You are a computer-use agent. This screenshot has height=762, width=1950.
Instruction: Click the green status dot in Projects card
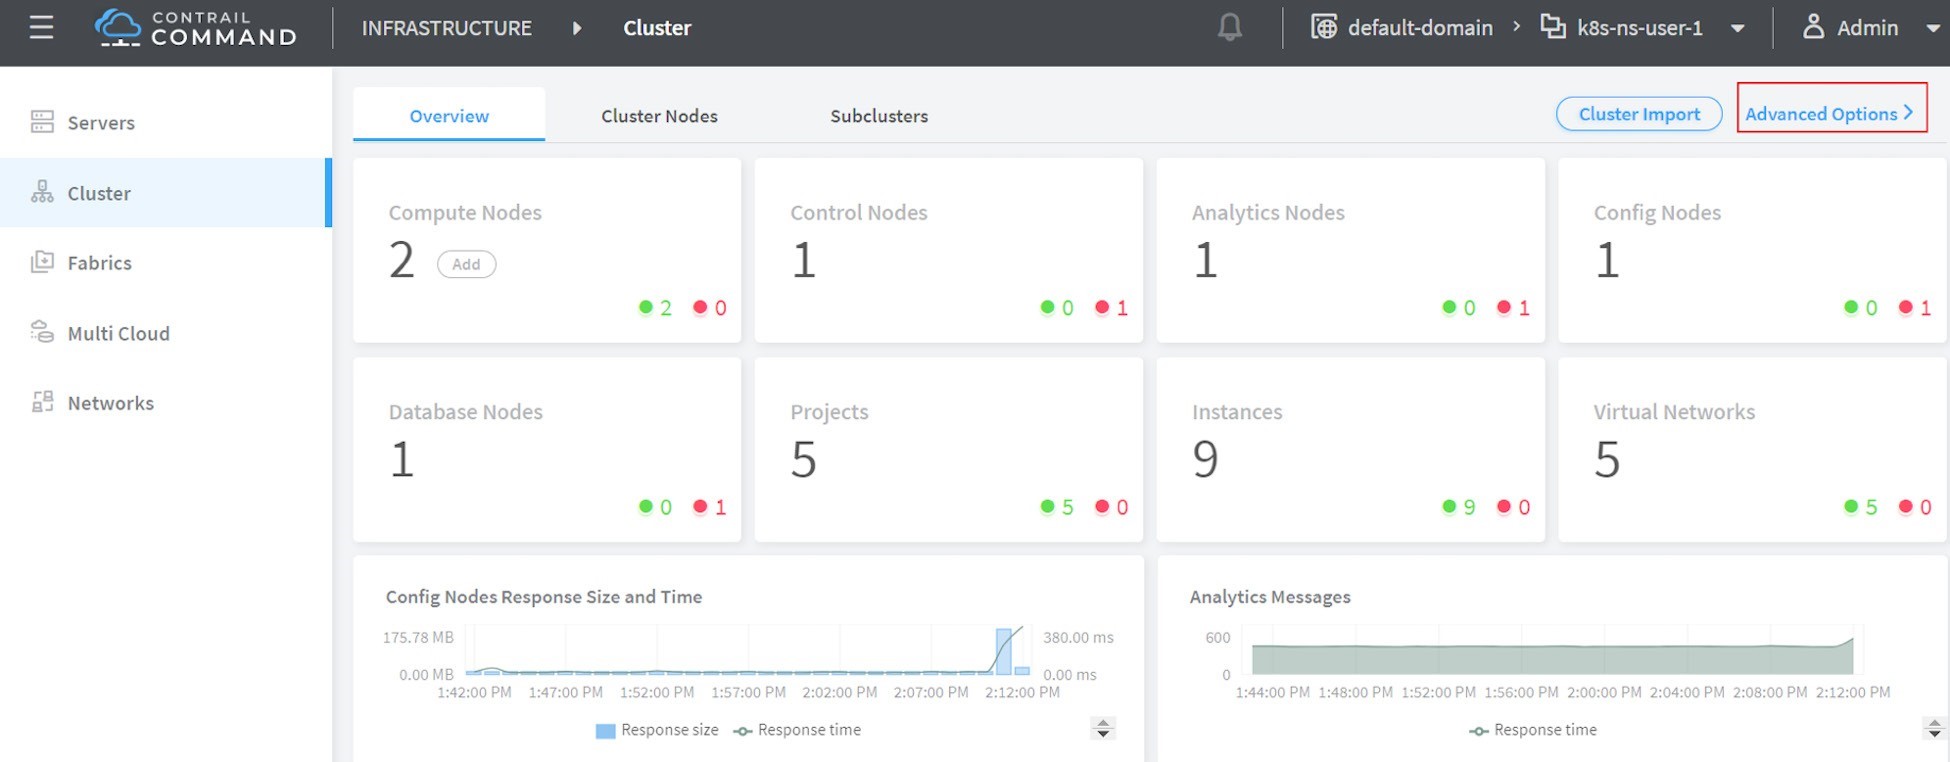pyautogui.click(x=1047, y=506)
